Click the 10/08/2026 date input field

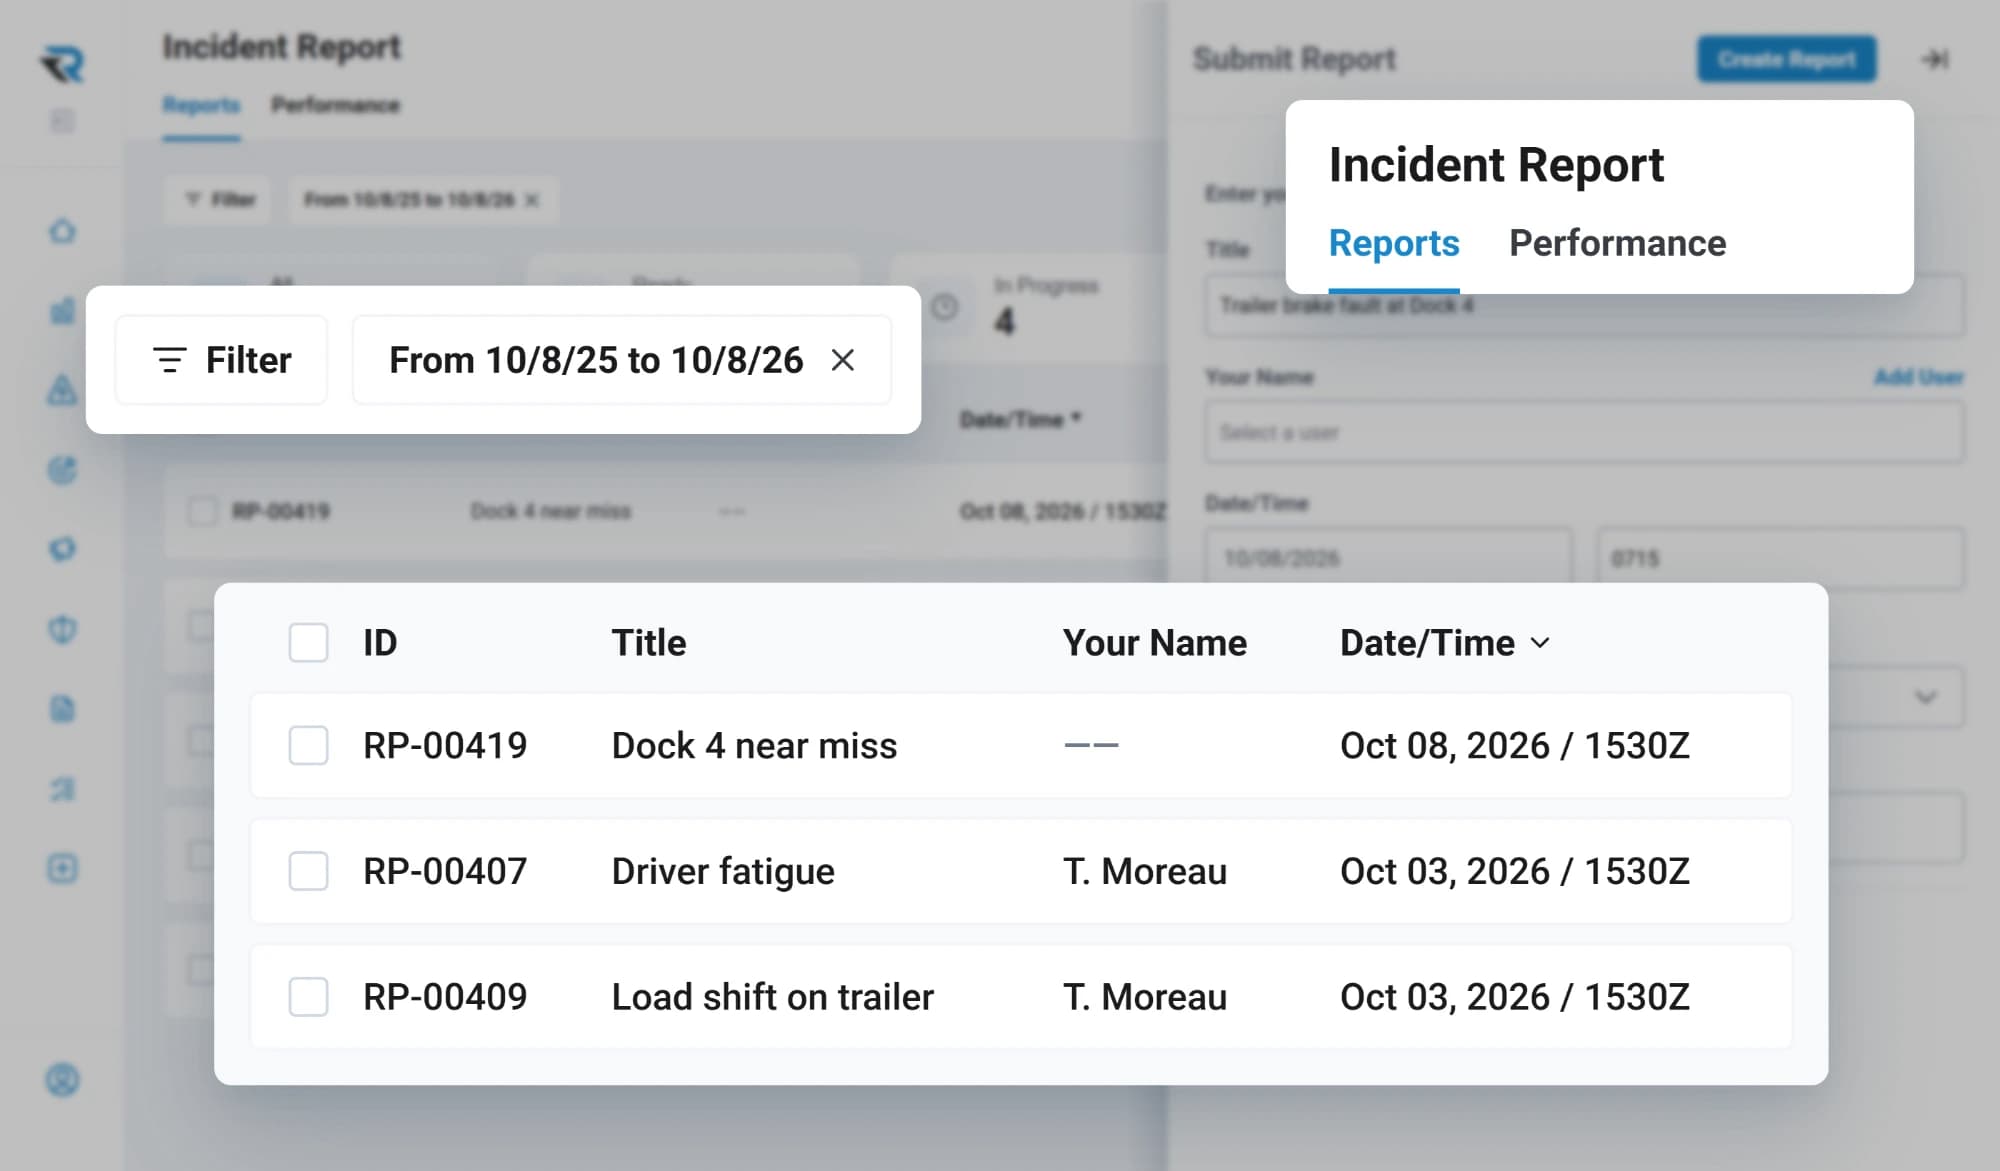[1388, 558]
